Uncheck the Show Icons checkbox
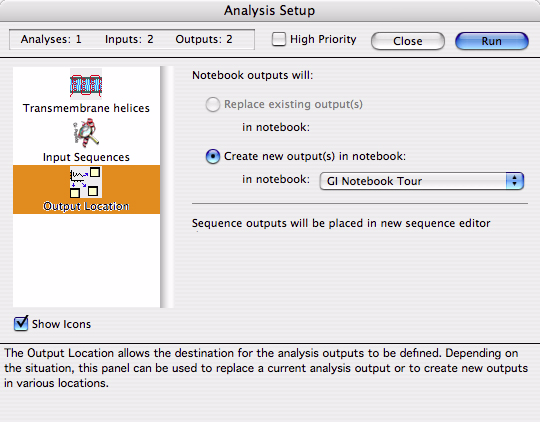Viewport: 540px width, 422px height. pyautogui.click(x=21, y=323)
